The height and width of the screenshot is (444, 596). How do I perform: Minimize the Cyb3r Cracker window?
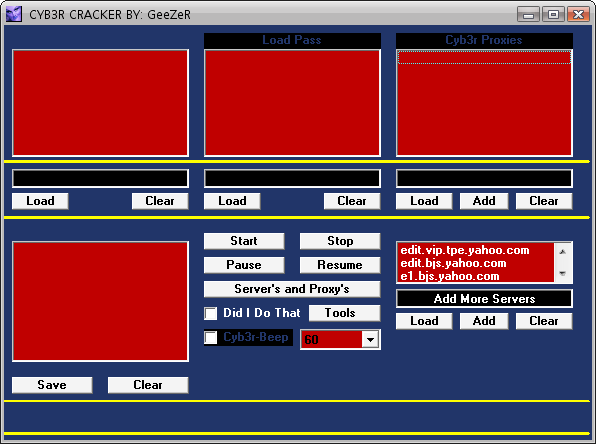pos(528,14)
